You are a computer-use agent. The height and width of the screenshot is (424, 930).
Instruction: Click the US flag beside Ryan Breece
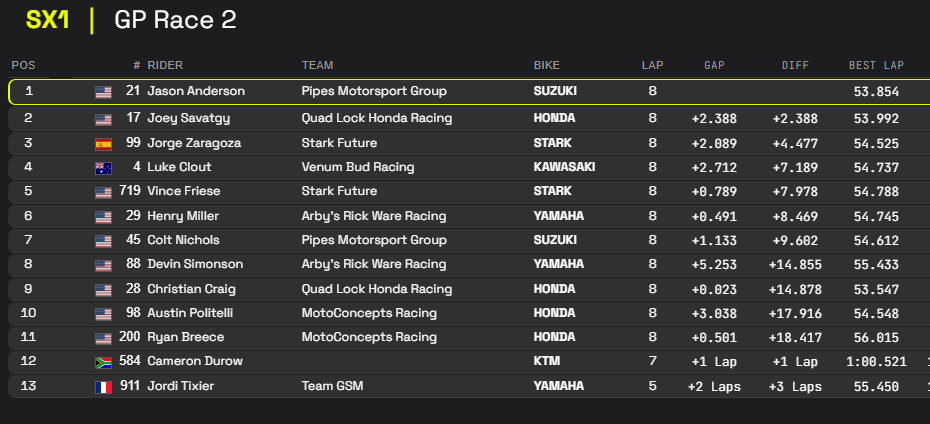pyautogui.click(x=103, y=338)
